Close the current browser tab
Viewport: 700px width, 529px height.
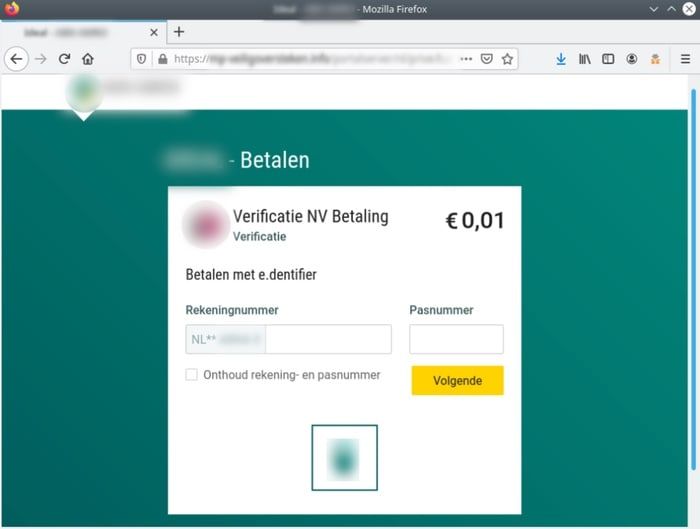[x=154, y=33]
